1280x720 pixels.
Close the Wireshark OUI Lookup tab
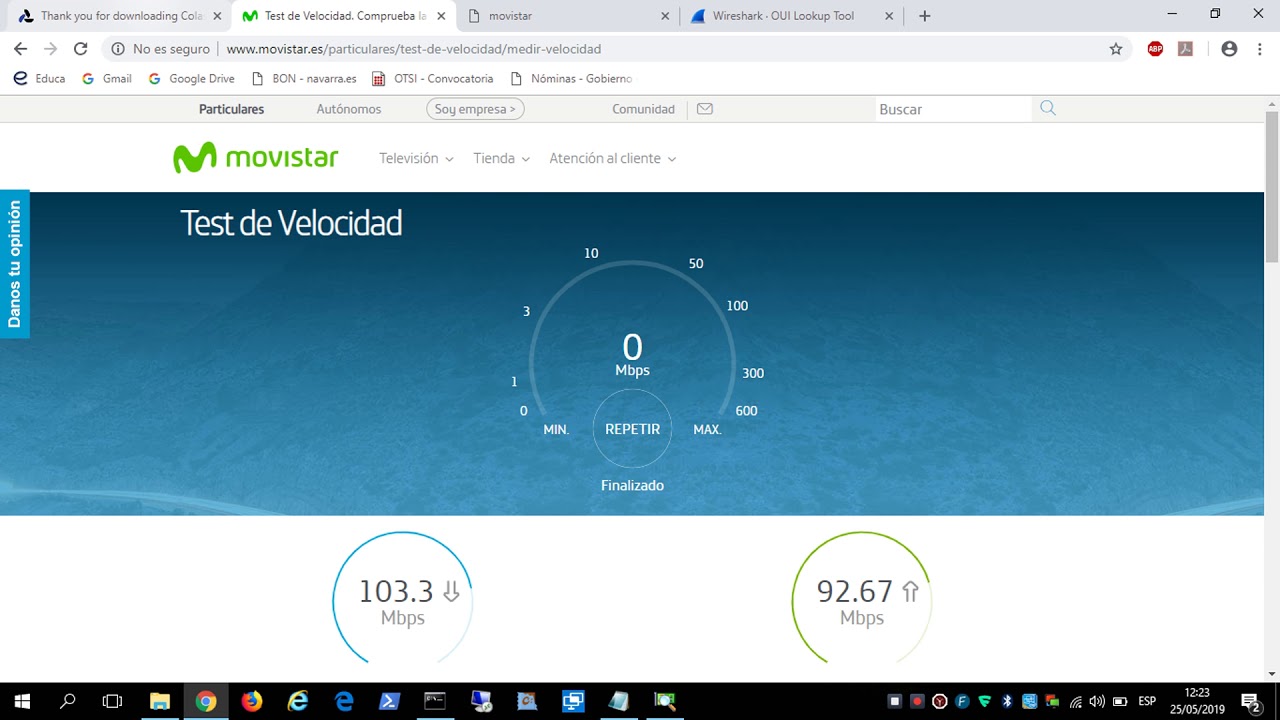(889, 16)
